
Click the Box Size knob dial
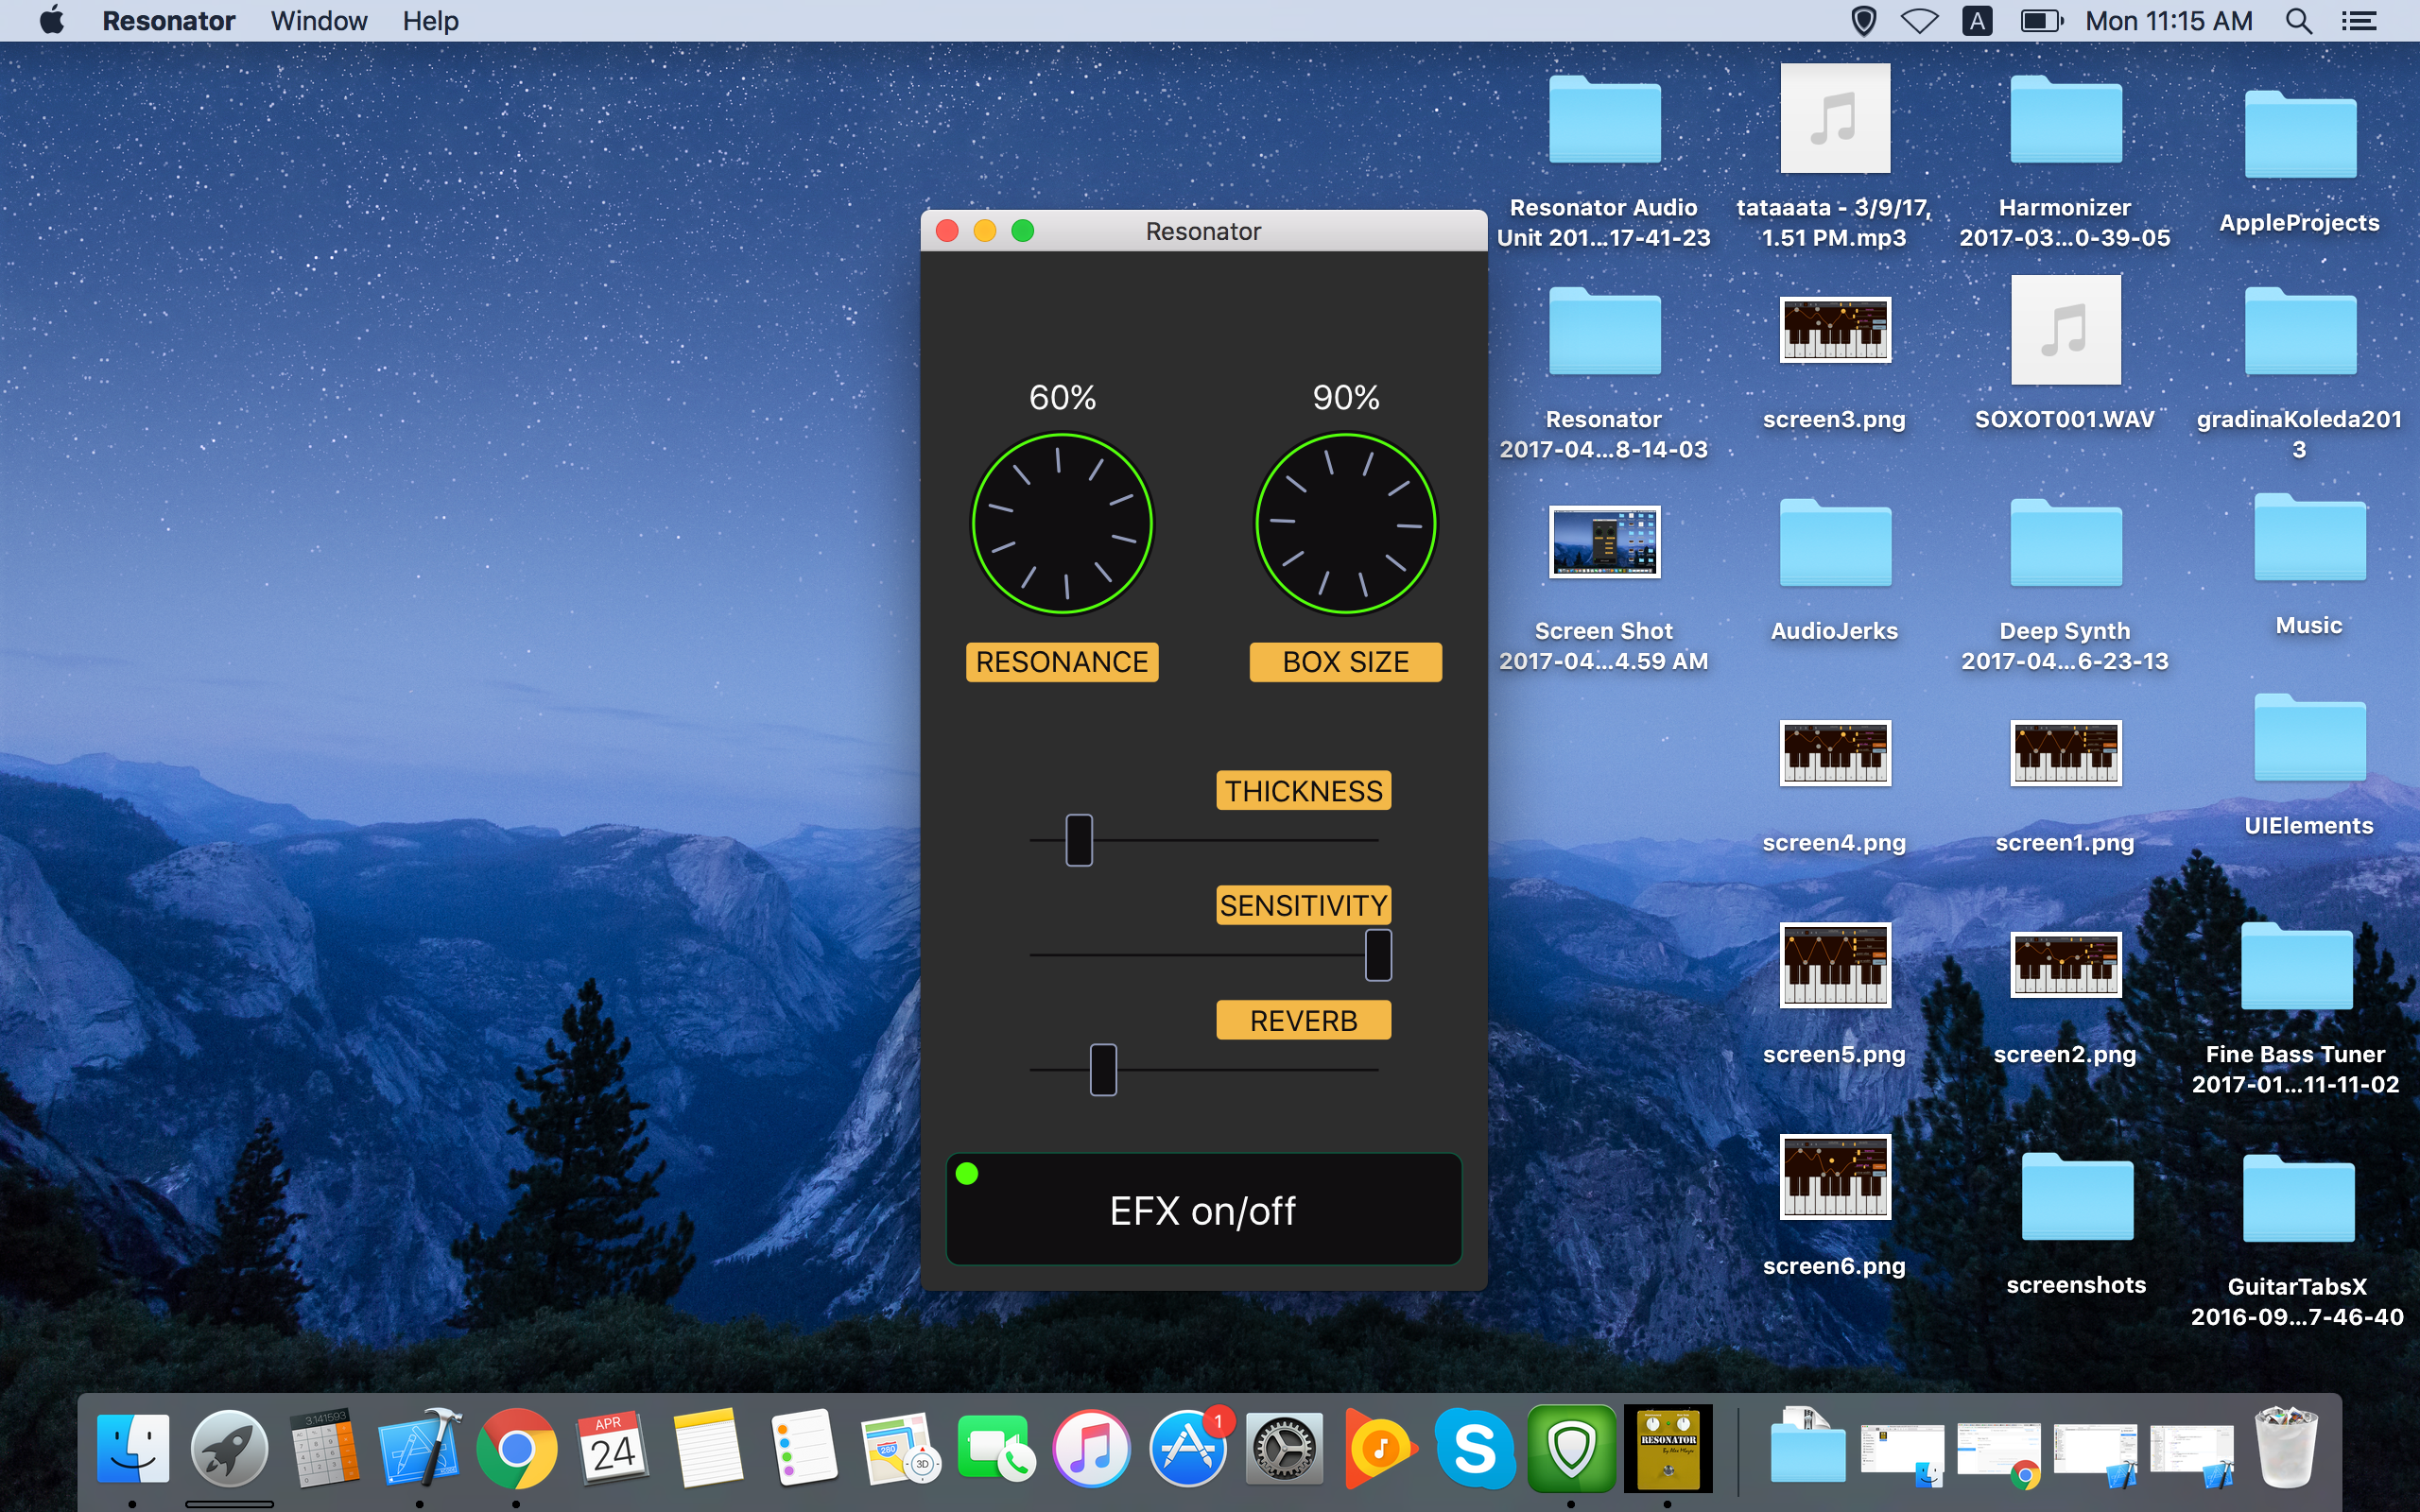pos(1345,523)
